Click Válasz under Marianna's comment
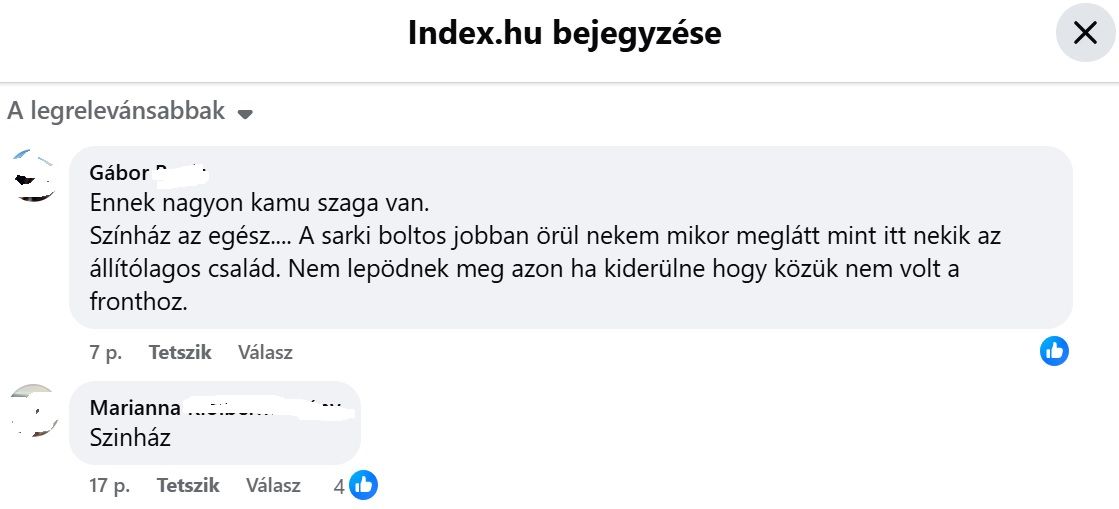 [x=273, y=486]
